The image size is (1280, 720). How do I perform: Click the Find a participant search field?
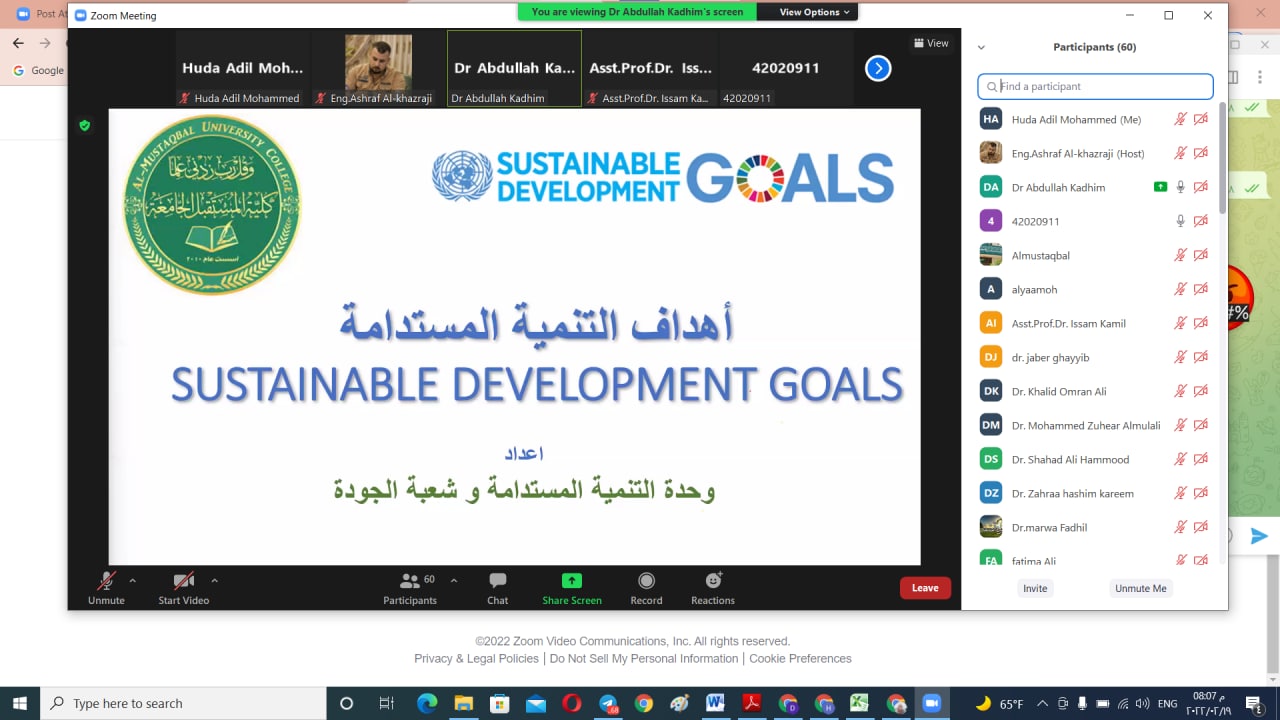[1095, 86]
